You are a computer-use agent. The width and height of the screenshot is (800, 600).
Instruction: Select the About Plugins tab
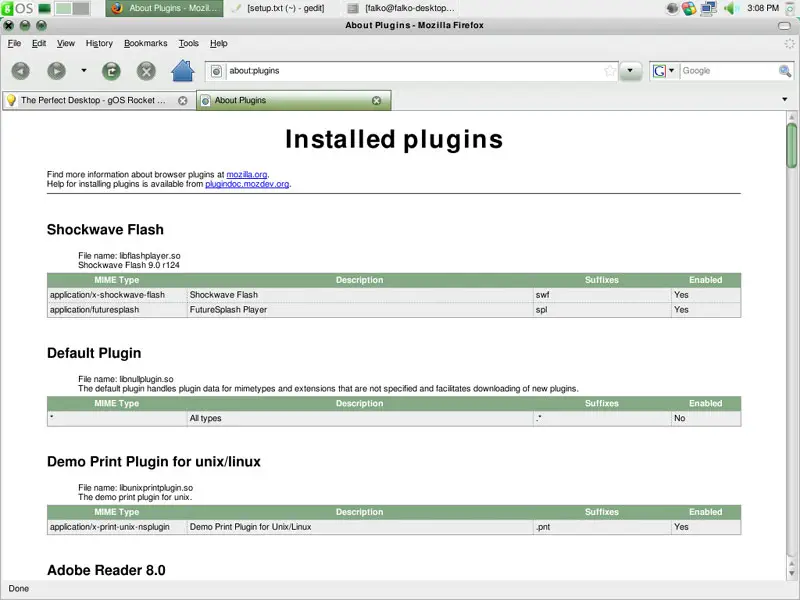[293, 101]
